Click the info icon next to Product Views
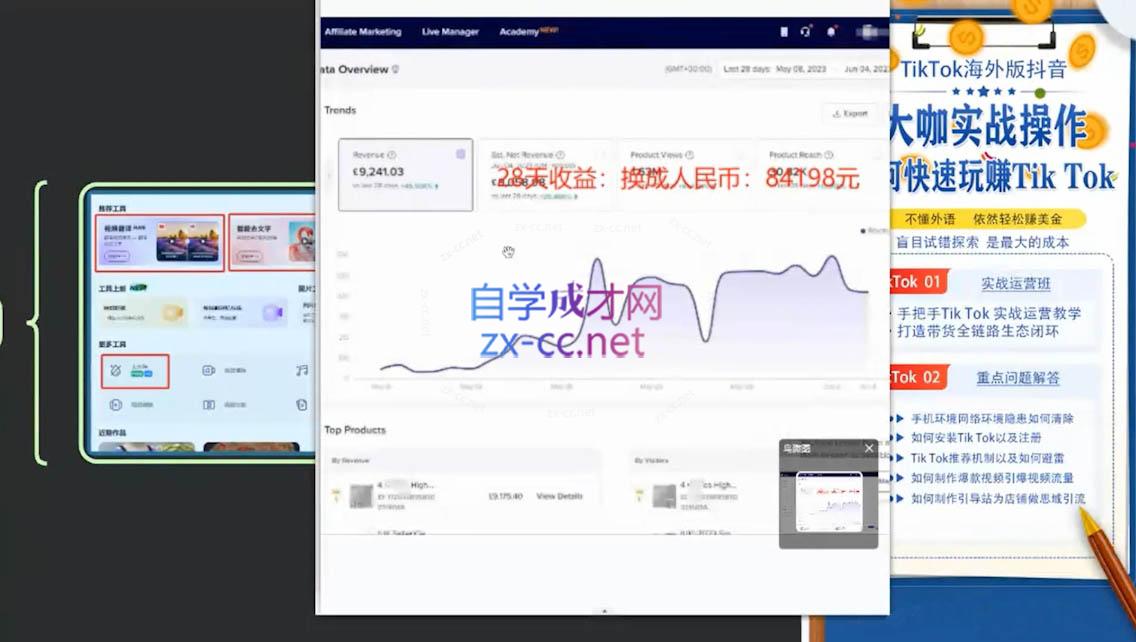This screenshot has height=642, width=1136. point(690,155)
